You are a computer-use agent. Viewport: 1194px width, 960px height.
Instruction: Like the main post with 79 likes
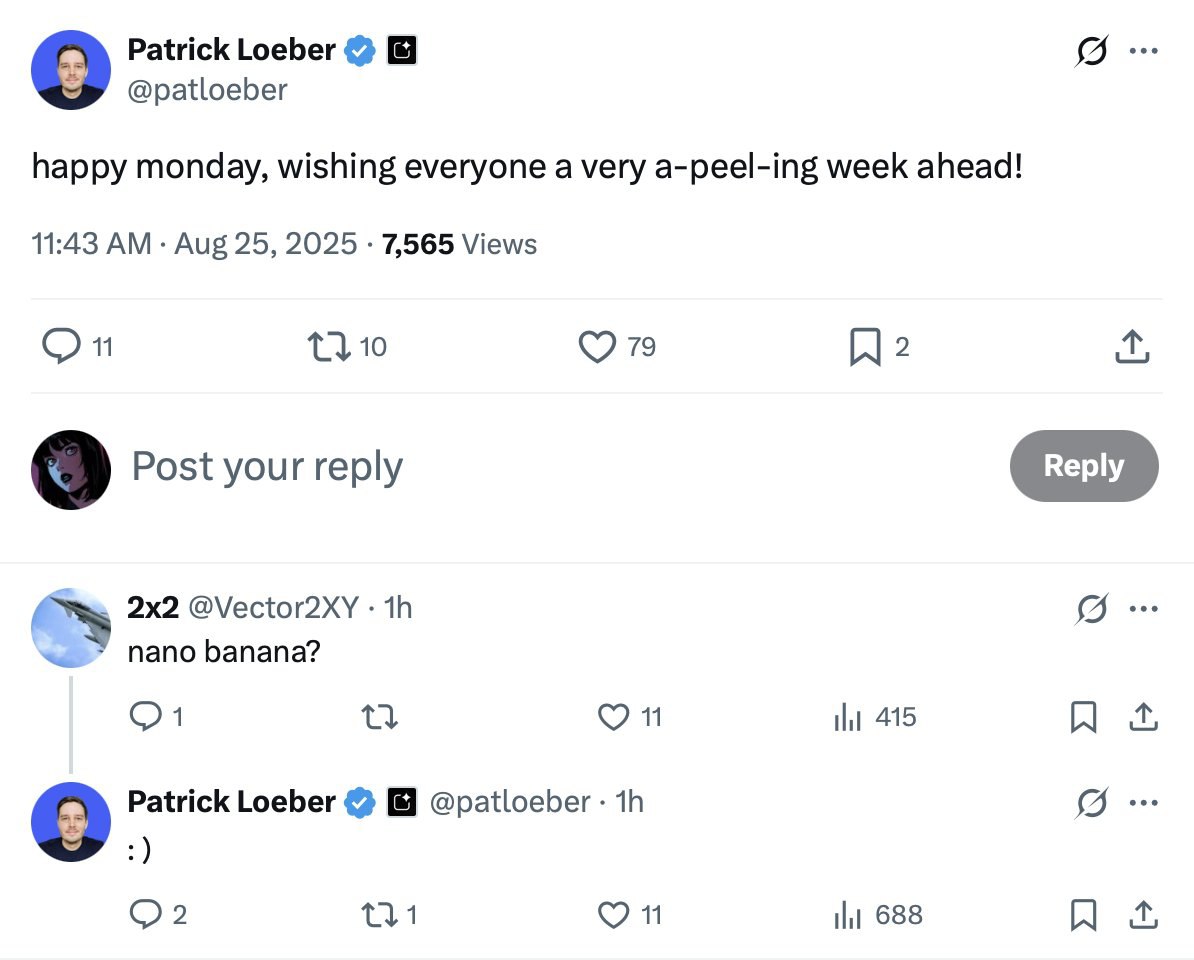click(597, 347)
